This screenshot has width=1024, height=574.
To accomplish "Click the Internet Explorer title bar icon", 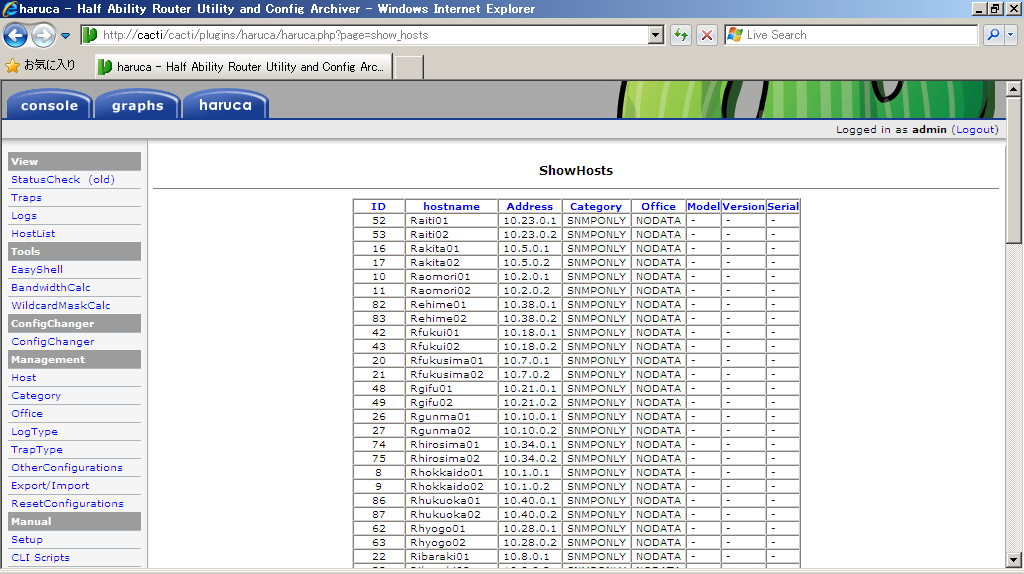I will click(9, 8).
